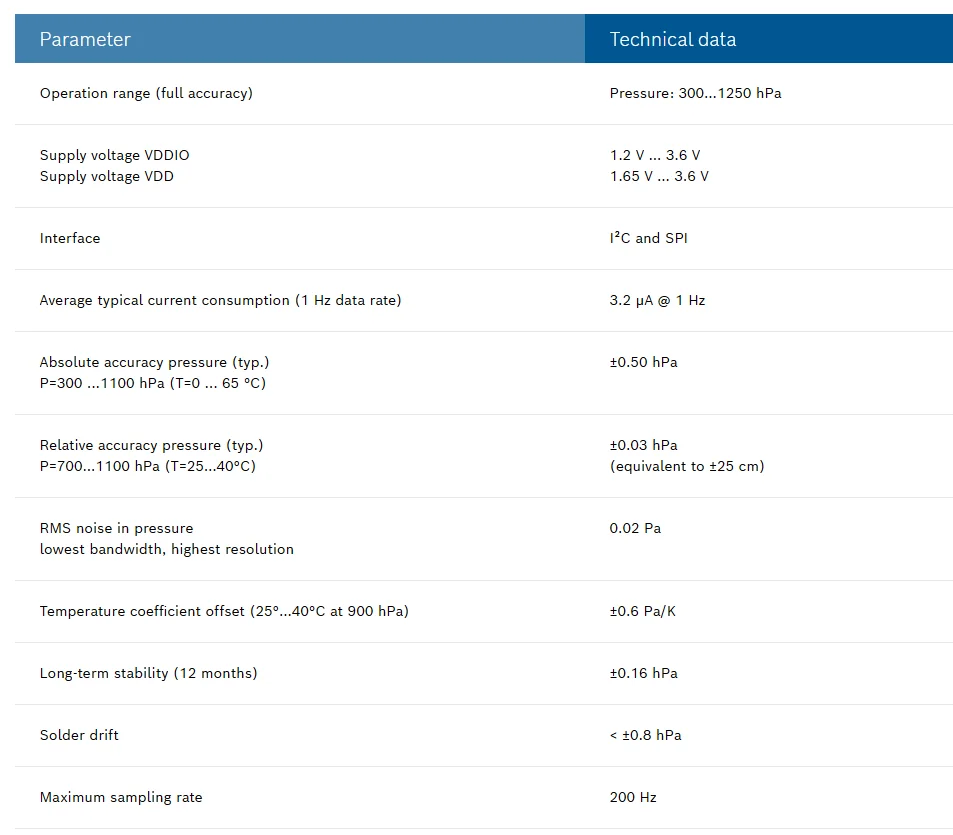Image resolution: width=953 pixels, height=835 pixels.
Task: Click the I²C and SPI value
Action: [x=648, y=238]
